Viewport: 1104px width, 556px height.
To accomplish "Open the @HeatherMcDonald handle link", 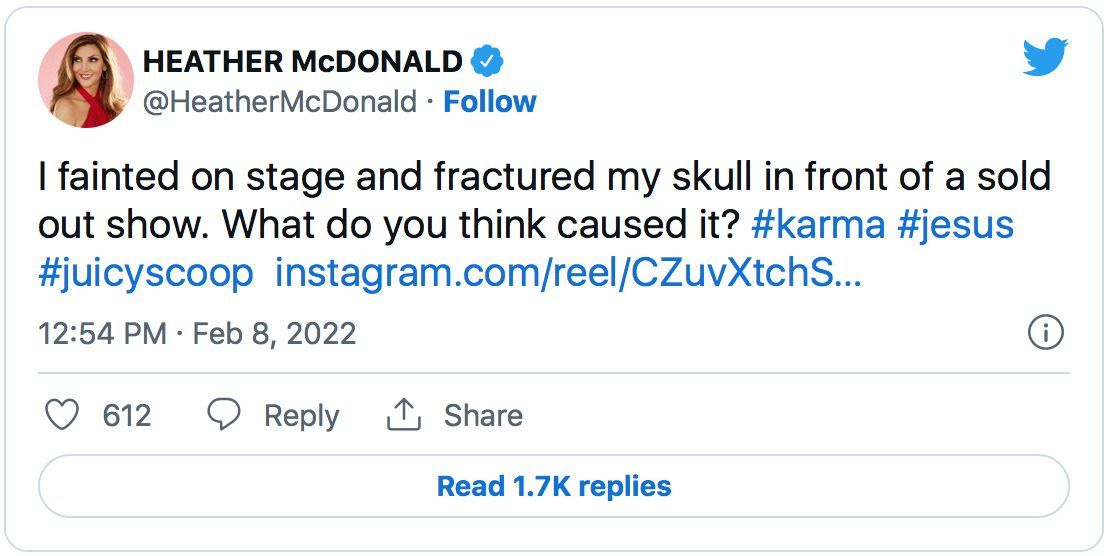I will 280,102.
